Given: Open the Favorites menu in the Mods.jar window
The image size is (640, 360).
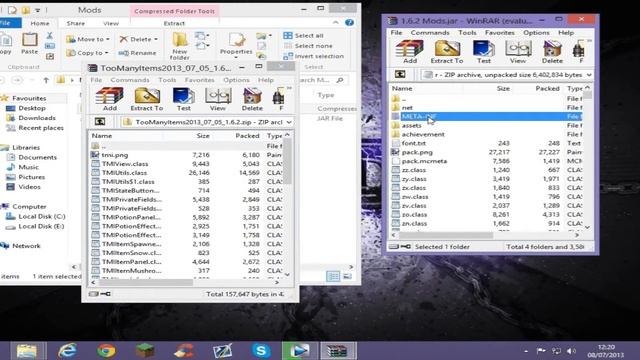Looking at the screenshot, I should pos(500,33).
